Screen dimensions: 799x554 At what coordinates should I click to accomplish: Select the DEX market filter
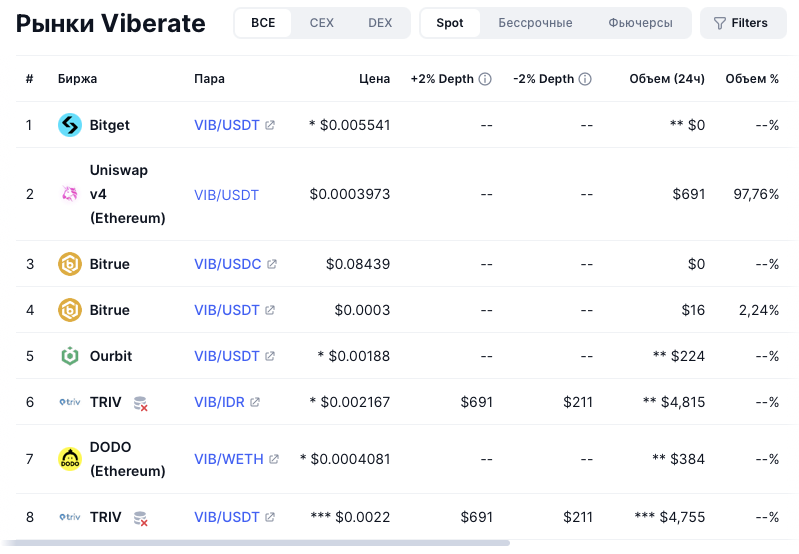pyautogui.click(x=380, y=23)
